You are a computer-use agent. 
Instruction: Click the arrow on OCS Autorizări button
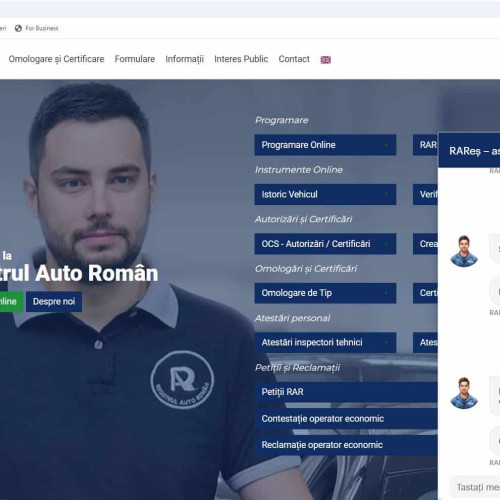click(386, 244)
